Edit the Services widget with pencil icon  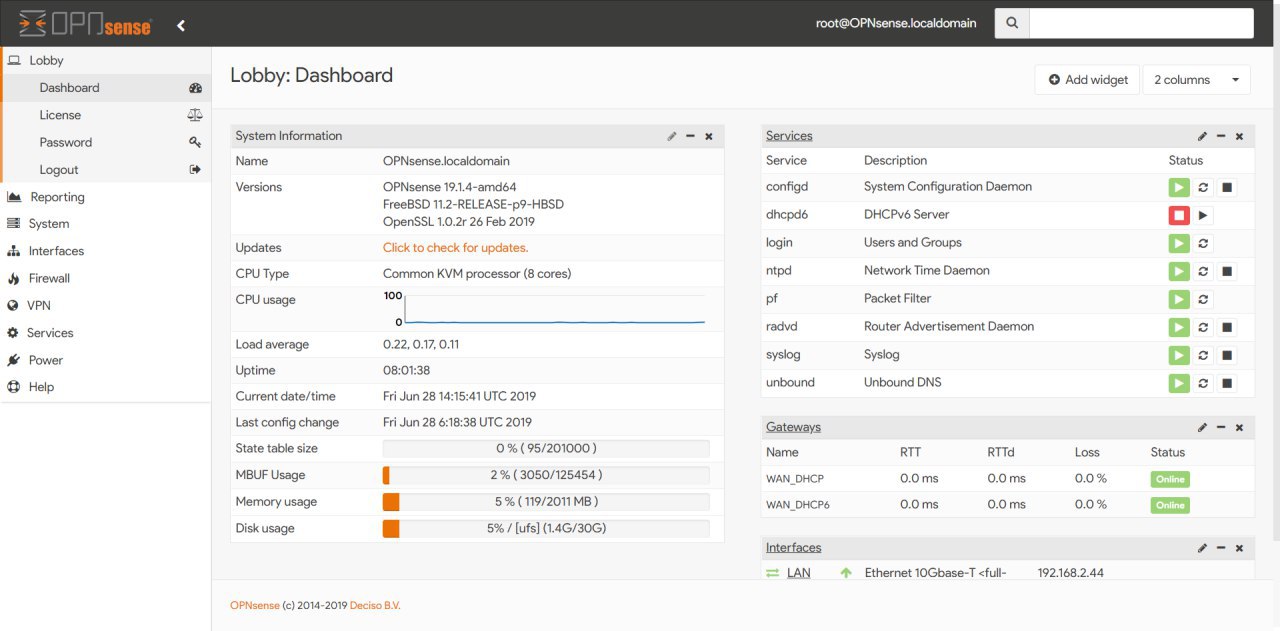(x=1202, y=136)
